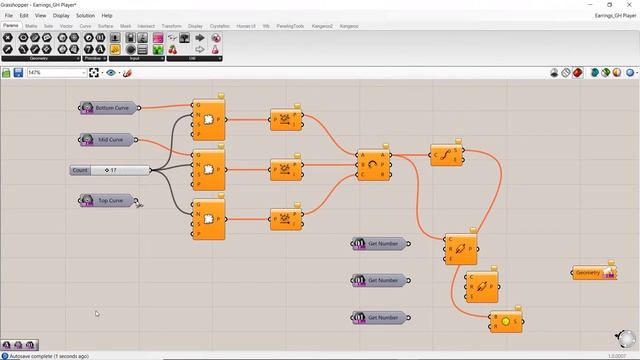
Task: Click the pink Gradient icon in Input group
Action: click(x=158, y=38)
